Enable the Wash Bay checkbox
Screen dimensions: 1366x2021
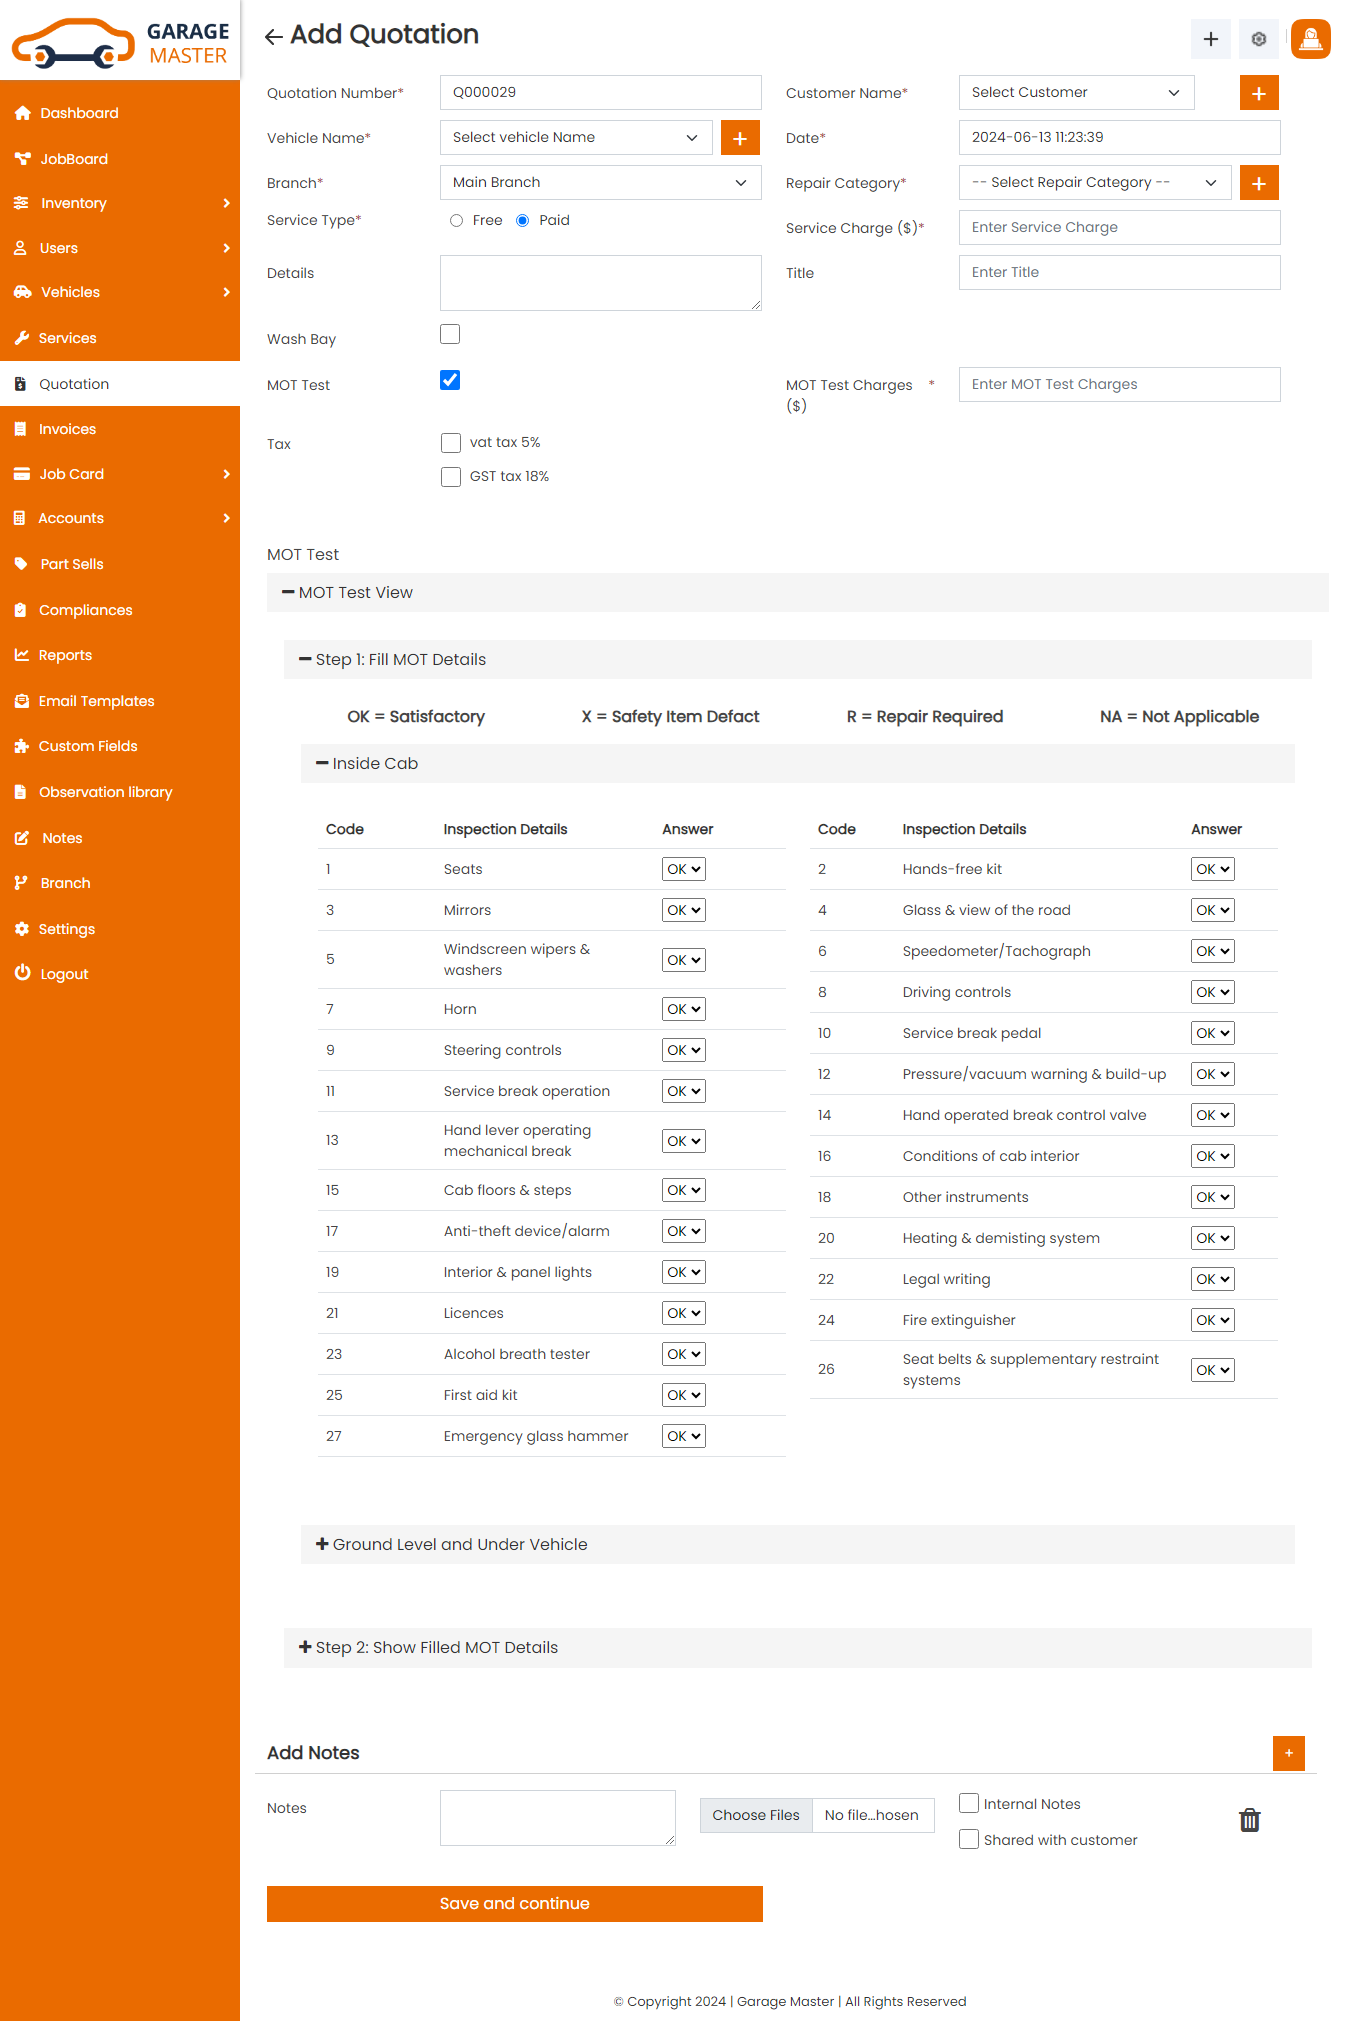tap(450, 334)
